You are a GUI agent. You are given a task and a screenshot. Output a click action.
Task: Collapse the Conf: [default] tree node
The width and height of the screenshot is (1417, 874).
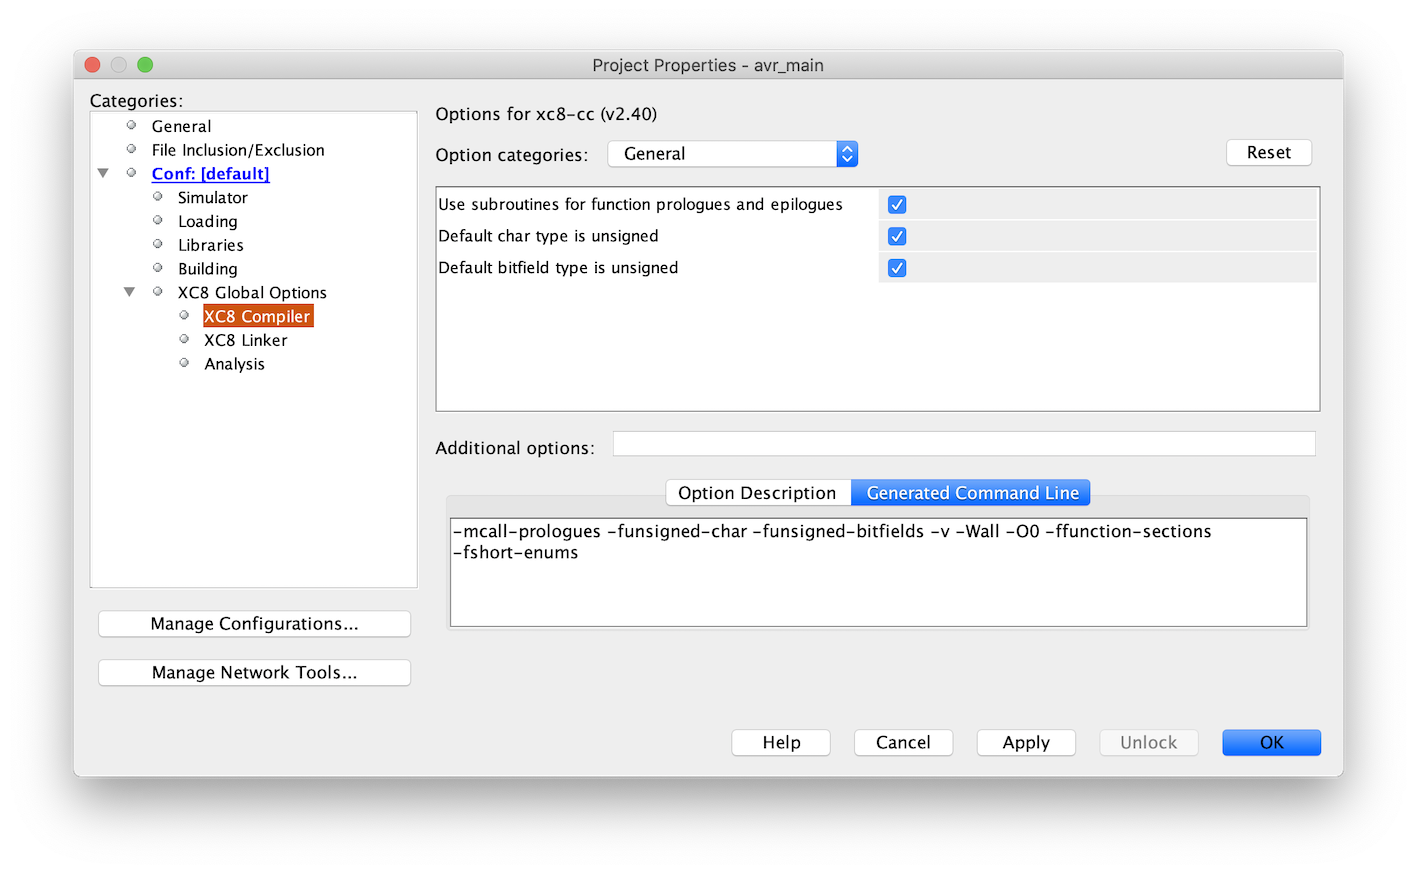click(103, 174)
